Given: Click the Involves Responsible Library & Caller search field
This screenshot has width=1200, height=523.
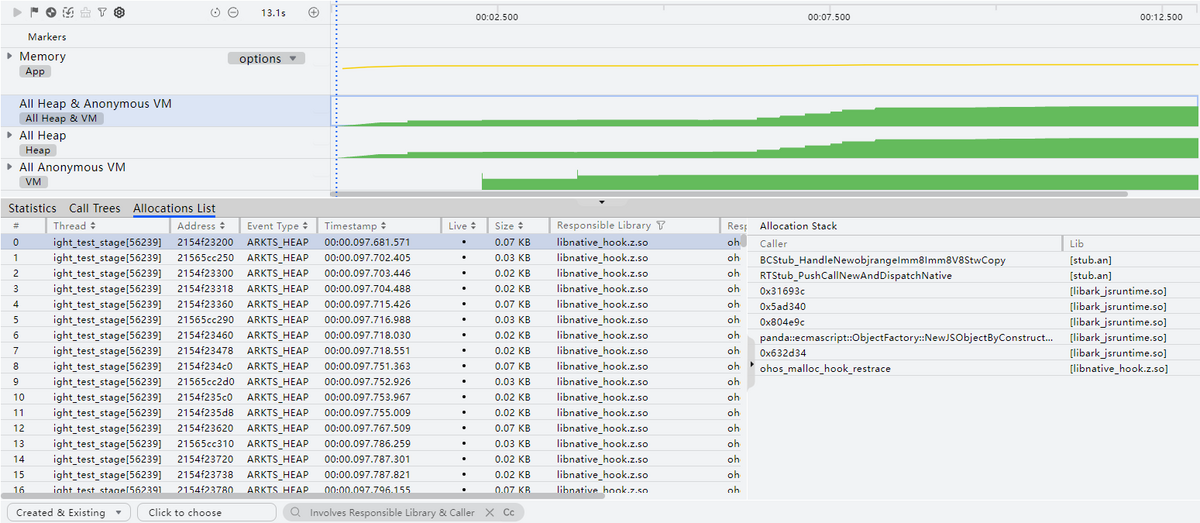Looking at the screenshot, I should coord(392,512).
